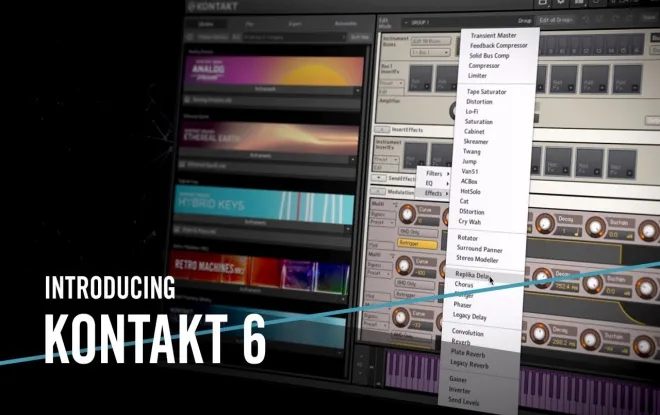Open the Hybrid Keys library banner
The height and width of the screenshot is (415, 660).
[x=264, y=204]
